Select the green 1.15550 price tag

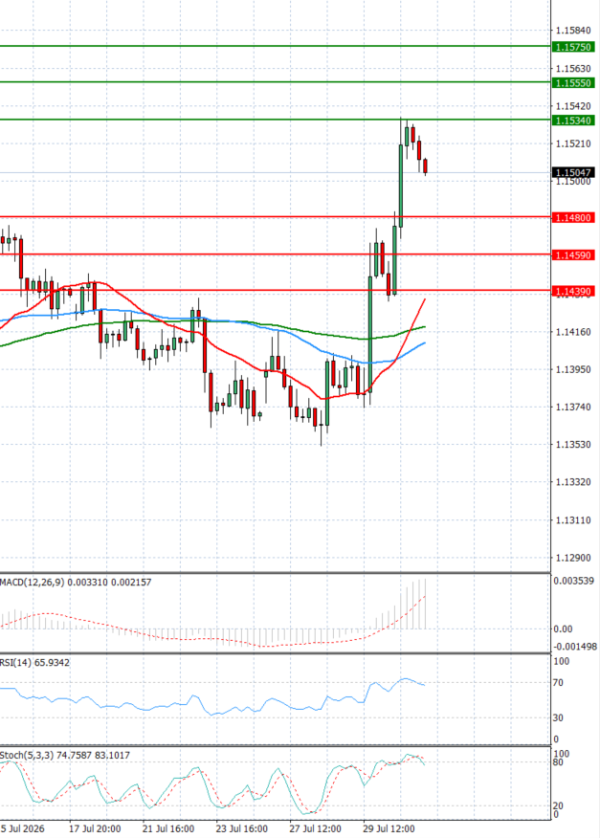point(573,83)
